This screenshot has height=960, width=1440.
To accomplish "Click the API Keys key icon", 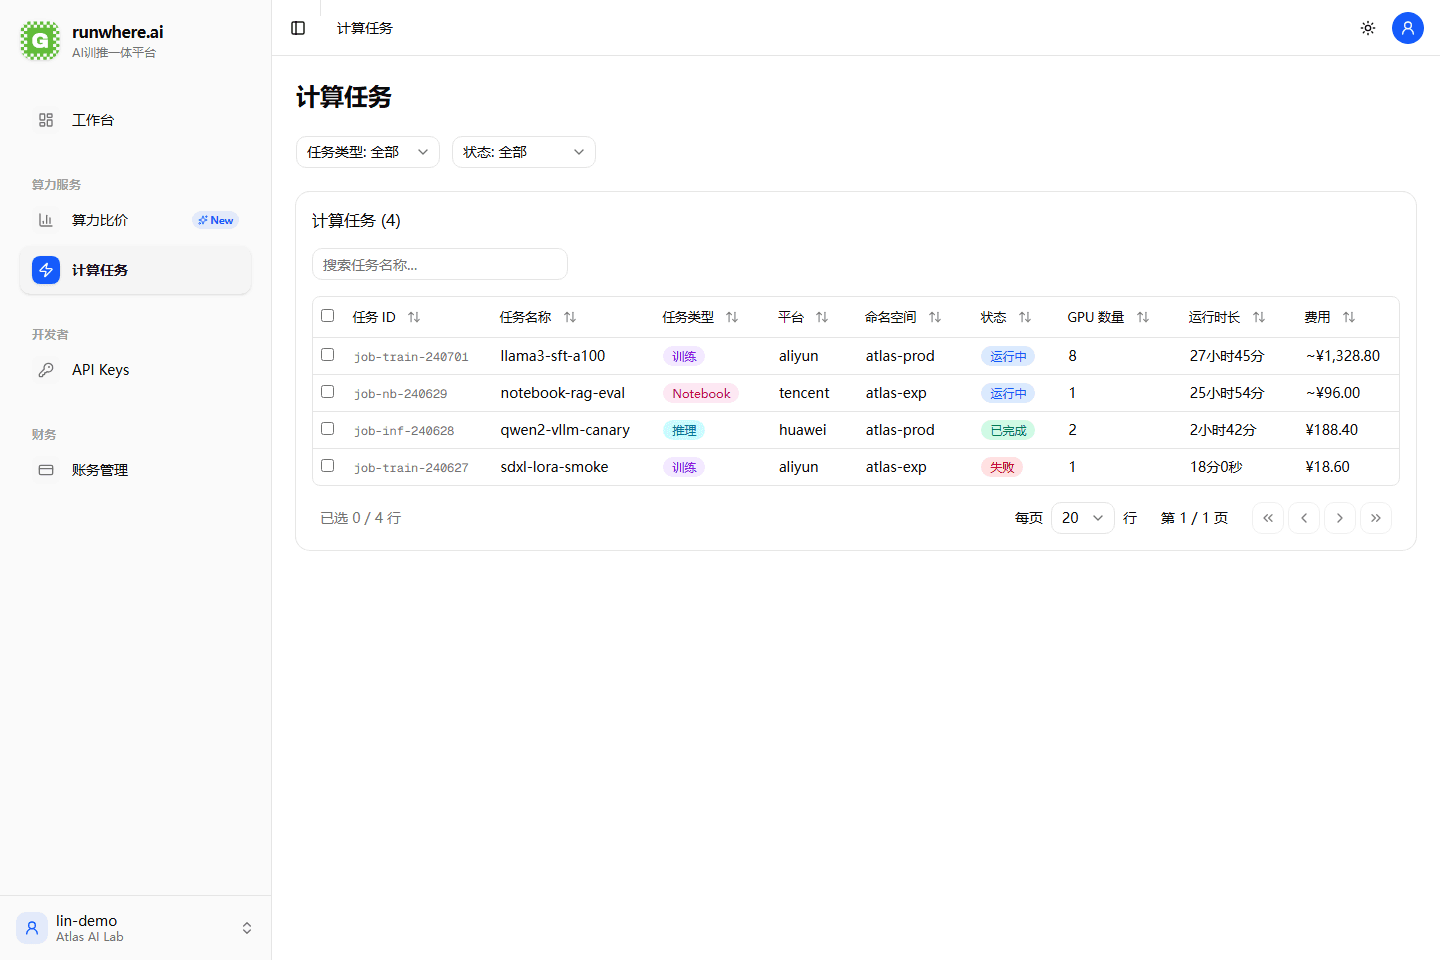I will click(46, 370).
